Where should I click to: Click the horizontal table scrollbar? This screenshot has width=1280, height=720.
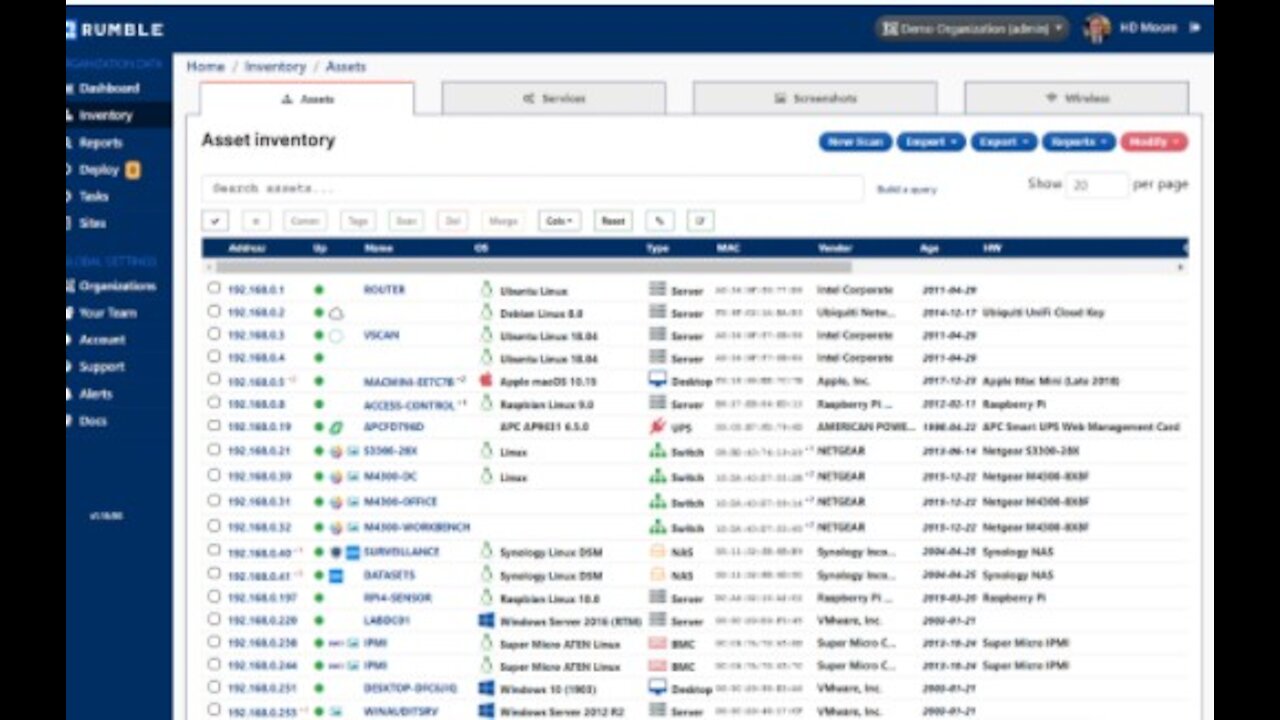[534, 267]
